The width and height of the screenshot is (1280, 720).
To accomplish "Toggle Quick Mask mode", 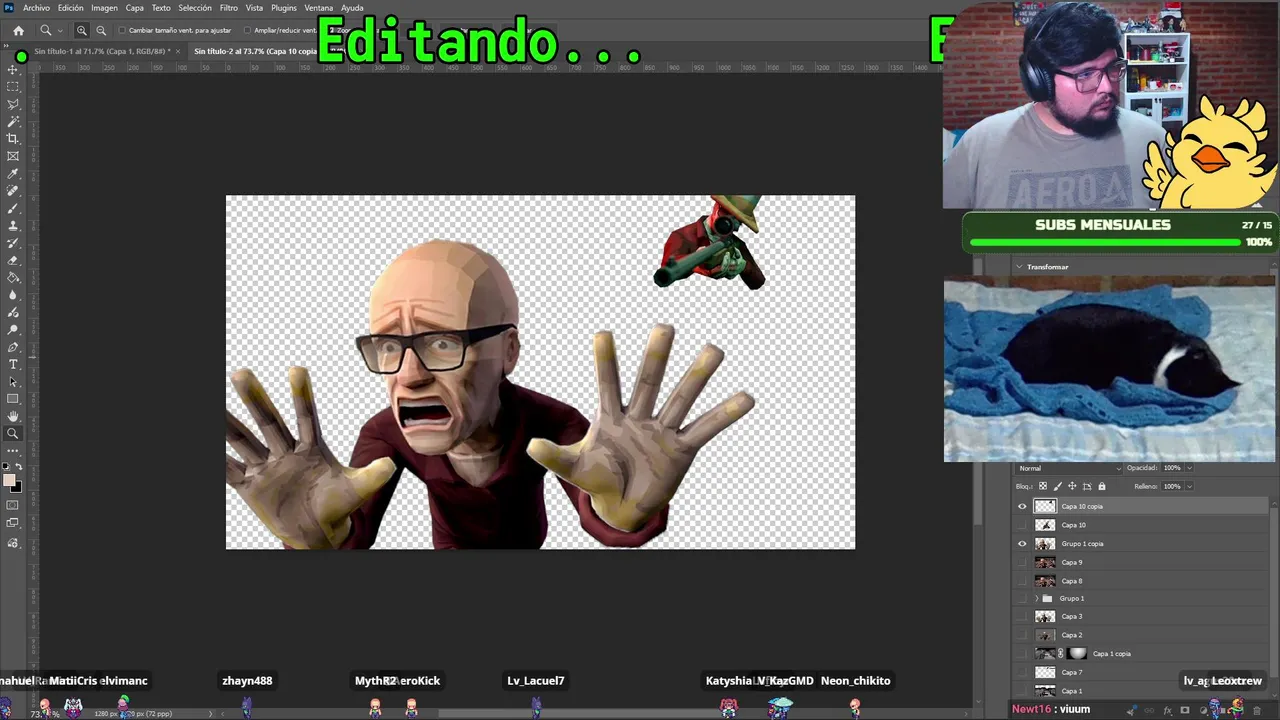I will click(x=13, y=506).
